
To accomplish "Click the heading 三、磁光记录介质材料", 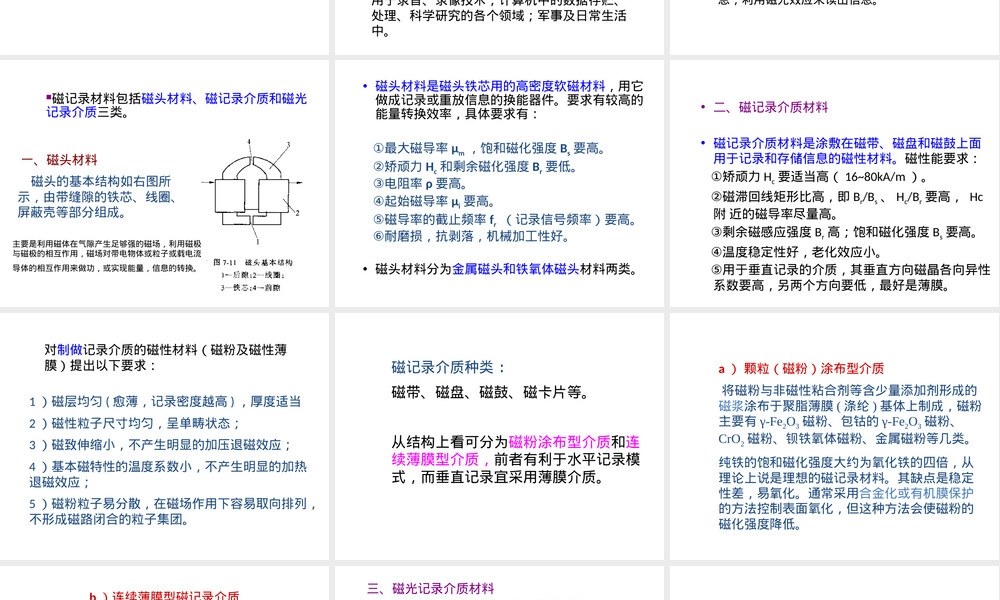I will pyautogui.click(x=430, y=589).
